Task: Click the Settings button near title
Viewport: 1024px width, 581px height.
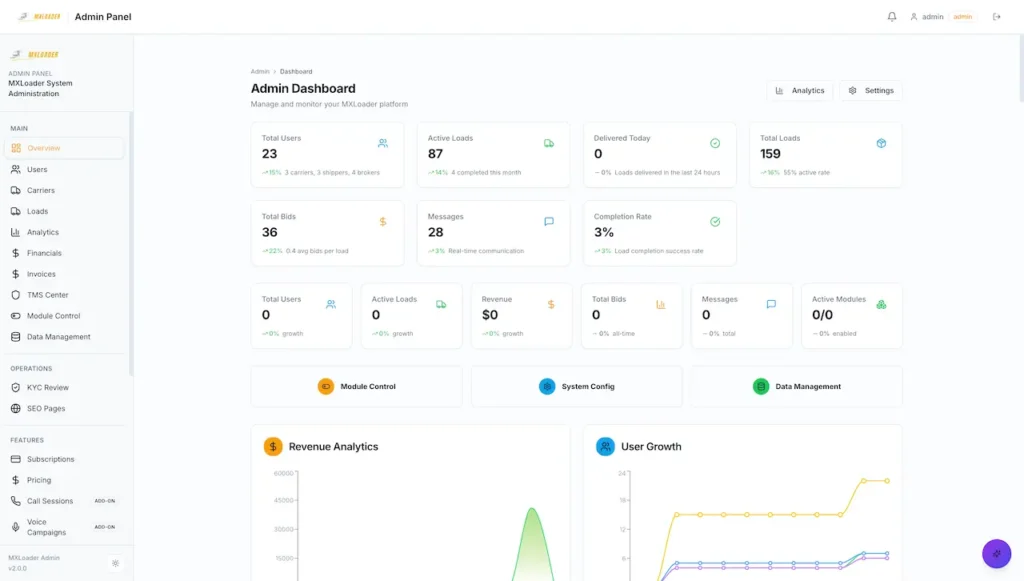Action: point(871,91)
